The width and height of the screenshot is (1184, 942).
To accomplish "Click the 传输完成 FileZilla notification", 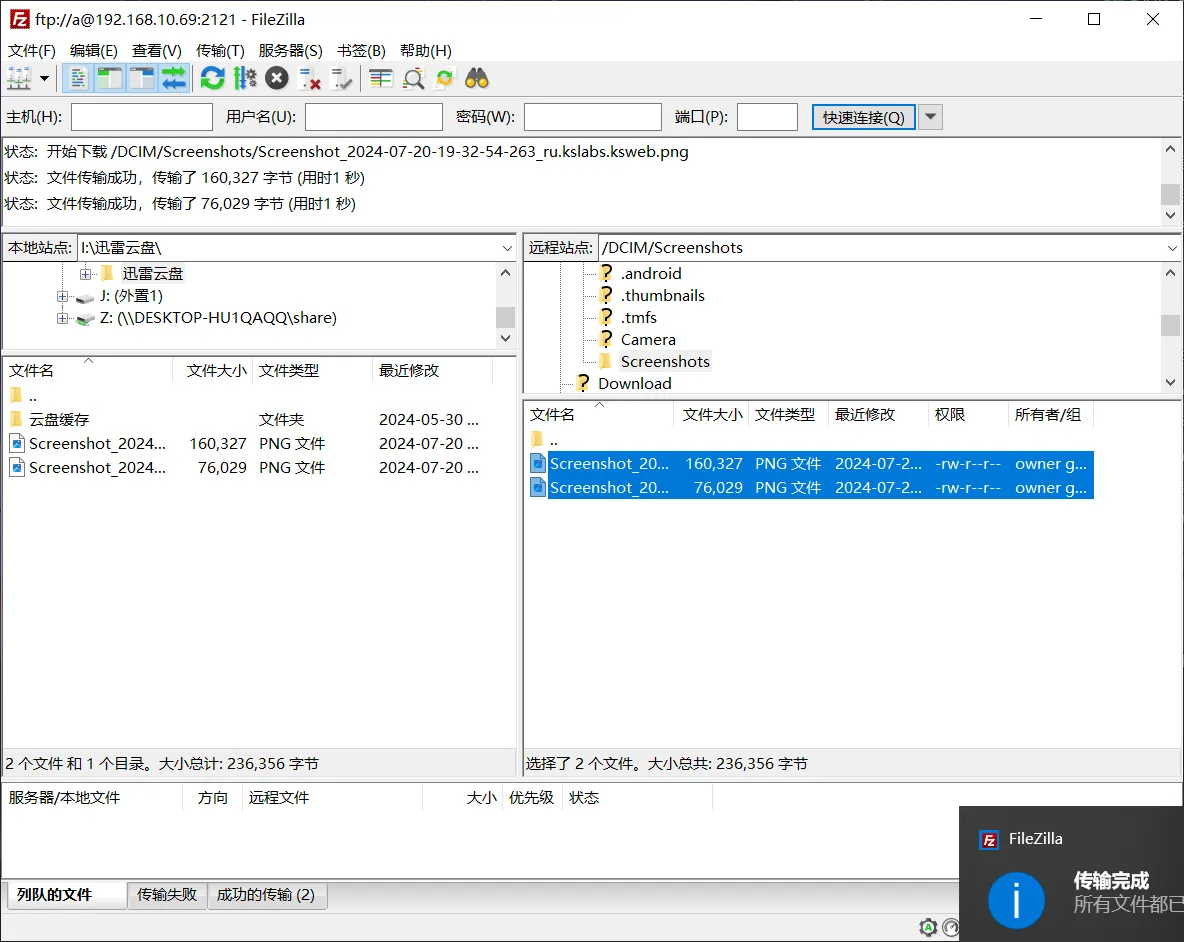I will pos(1071,873).
